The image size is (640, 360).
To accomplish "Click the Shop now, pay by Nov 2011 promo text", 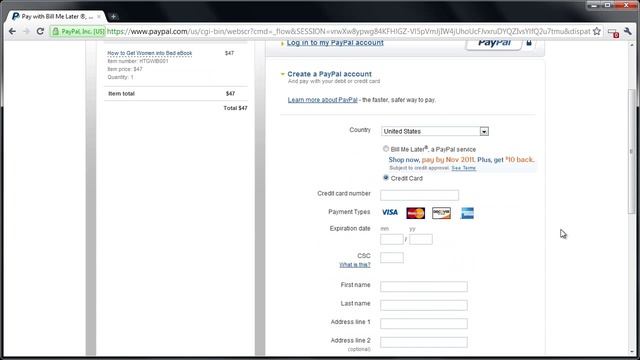I will (461, 160).
